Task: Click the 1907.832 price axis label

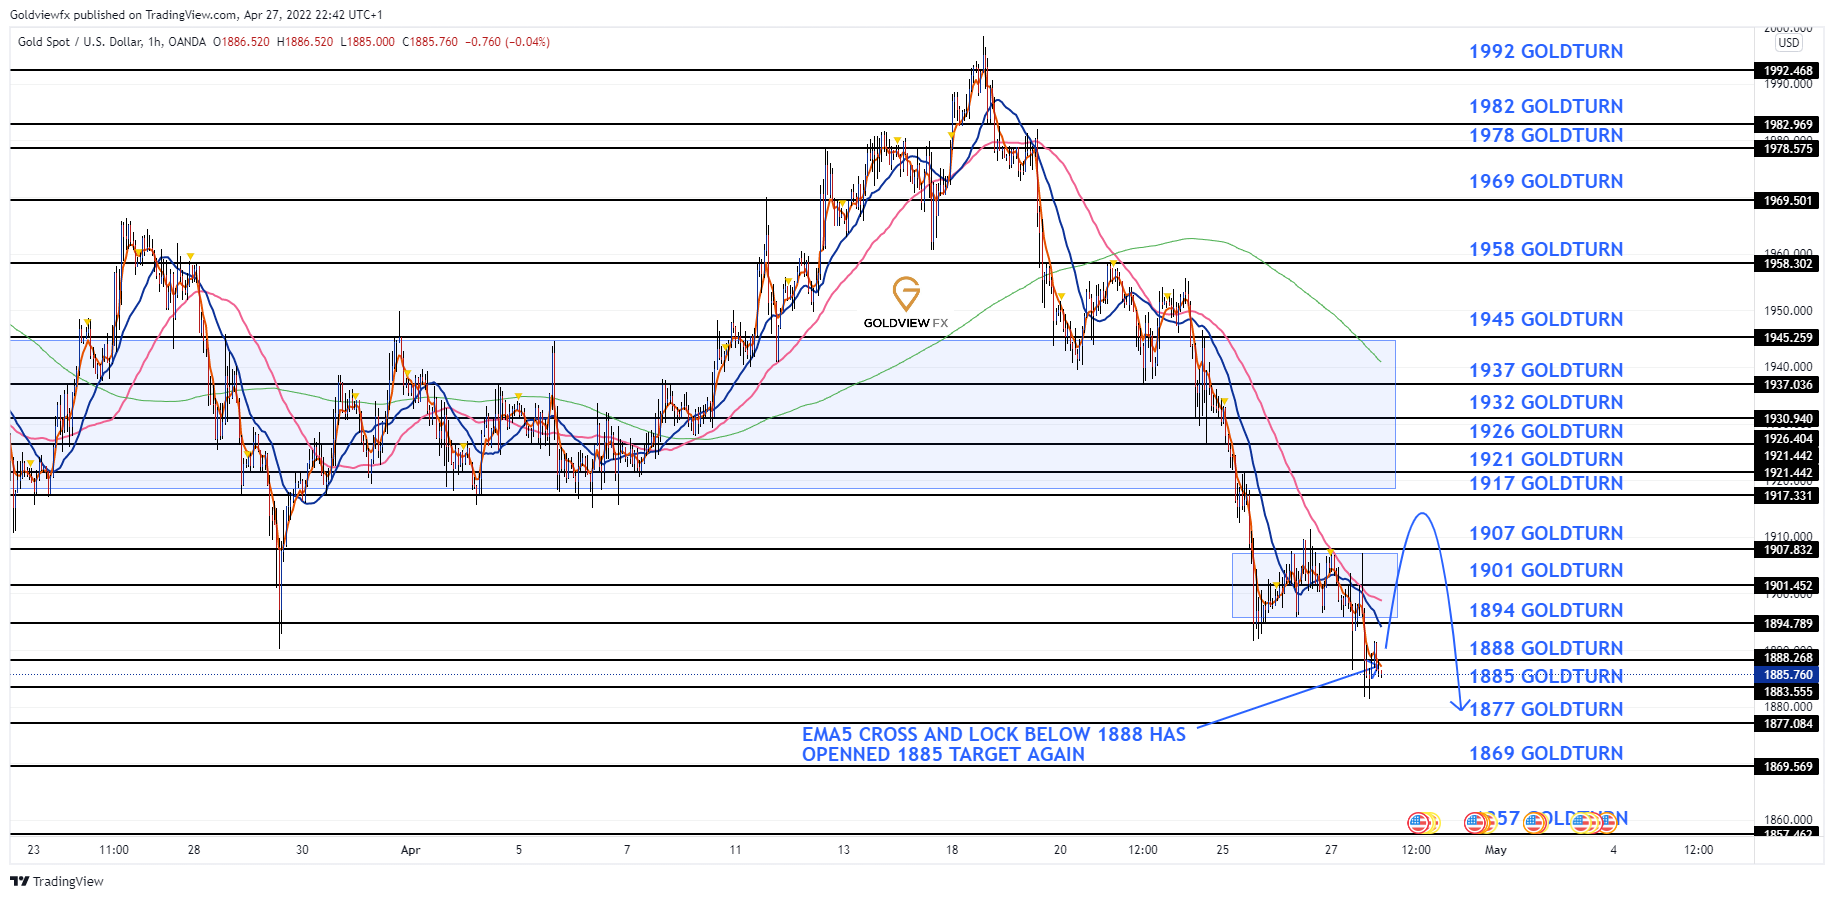Action: [x=1788, y=549]
